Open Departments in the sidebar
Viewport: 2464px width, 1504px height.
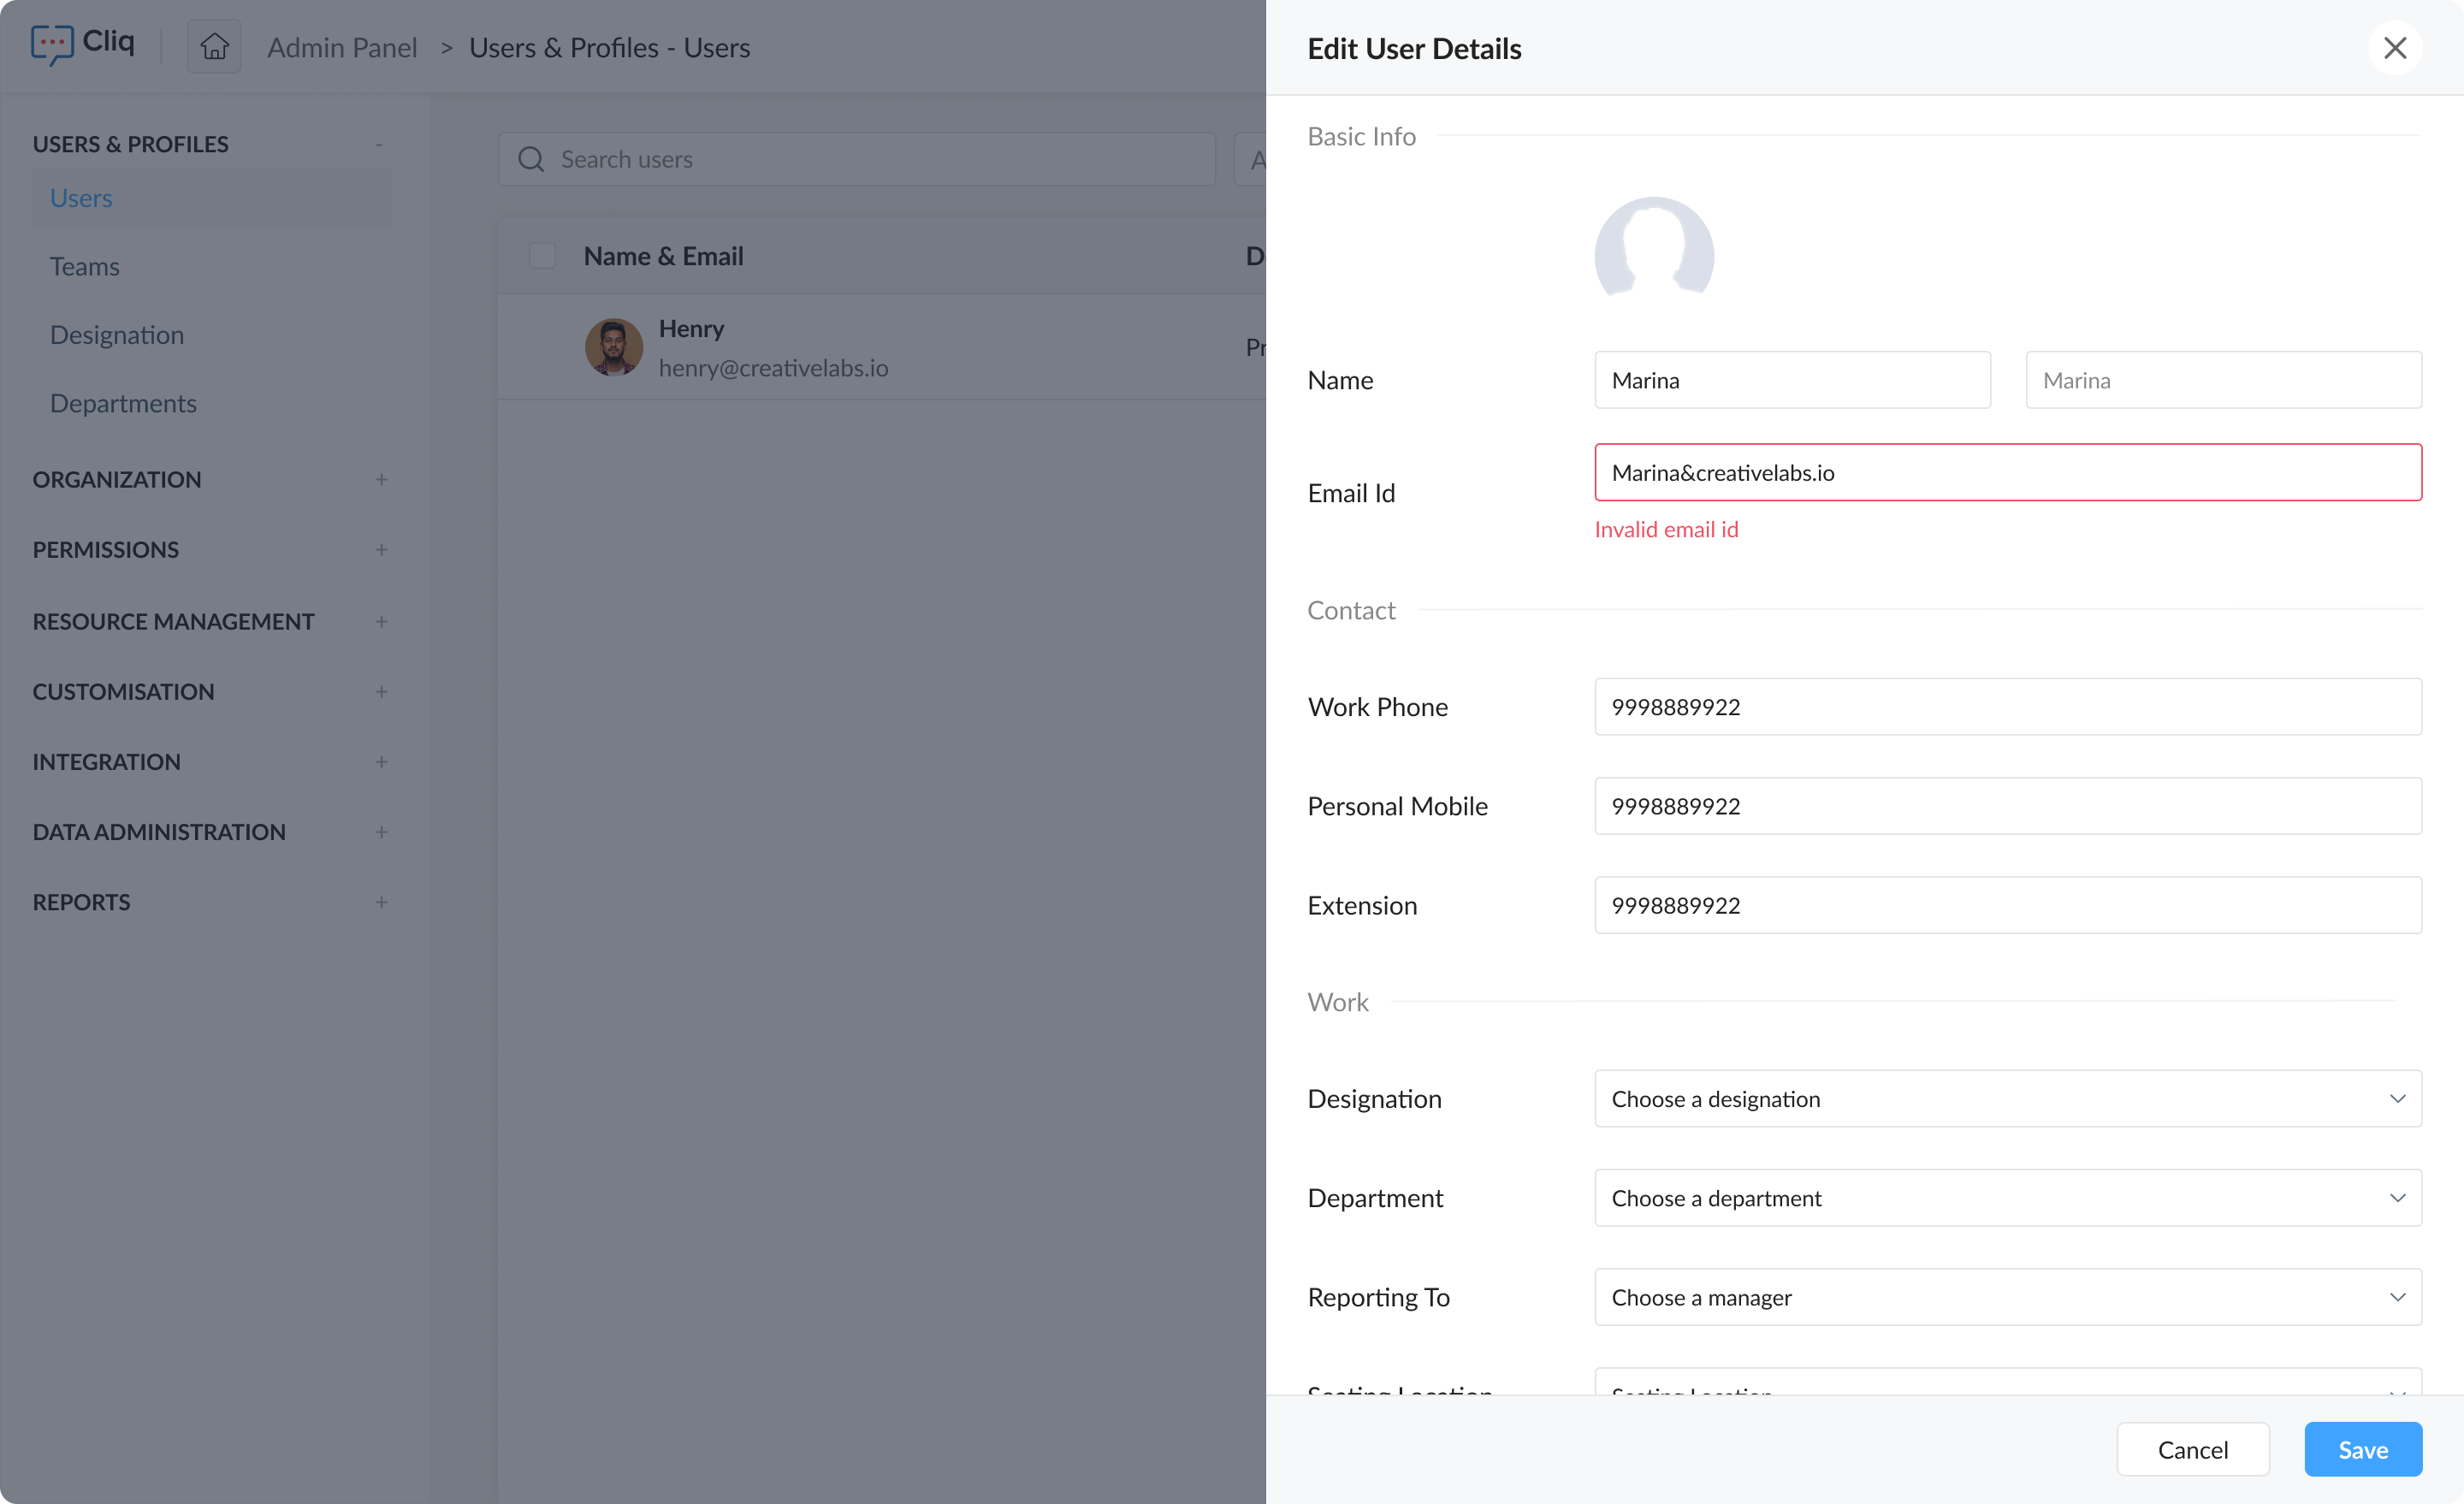[123, 403]
